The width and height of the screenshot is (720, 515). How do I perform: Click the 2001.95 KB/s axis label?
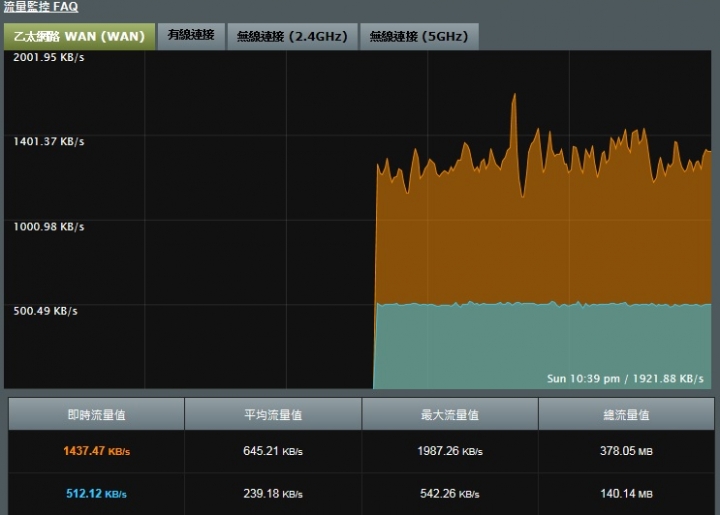coord(49,57)
